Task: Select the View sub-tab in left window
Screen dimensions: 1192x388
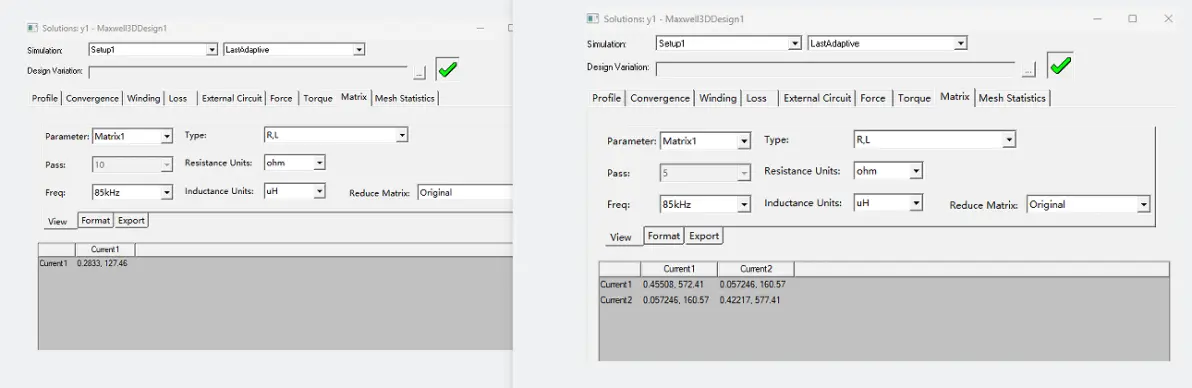Action: click(58, 221)
